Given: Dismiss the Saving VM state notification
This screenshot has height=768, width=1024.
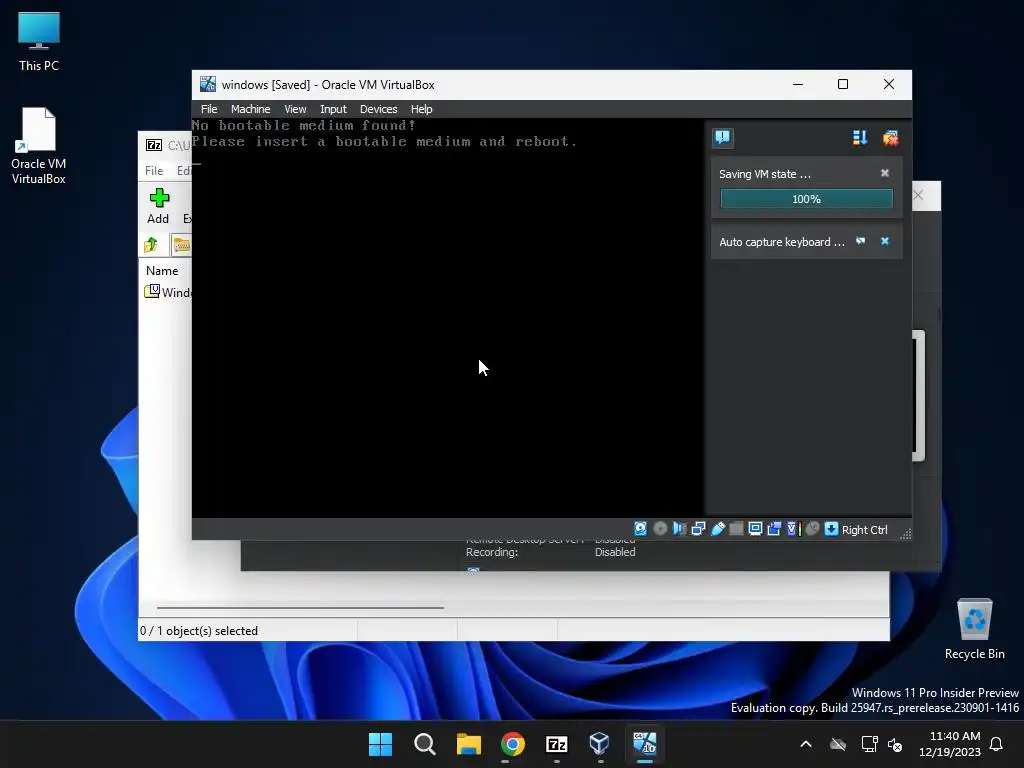Looking at the screenshot, I should tap(885, 173).
